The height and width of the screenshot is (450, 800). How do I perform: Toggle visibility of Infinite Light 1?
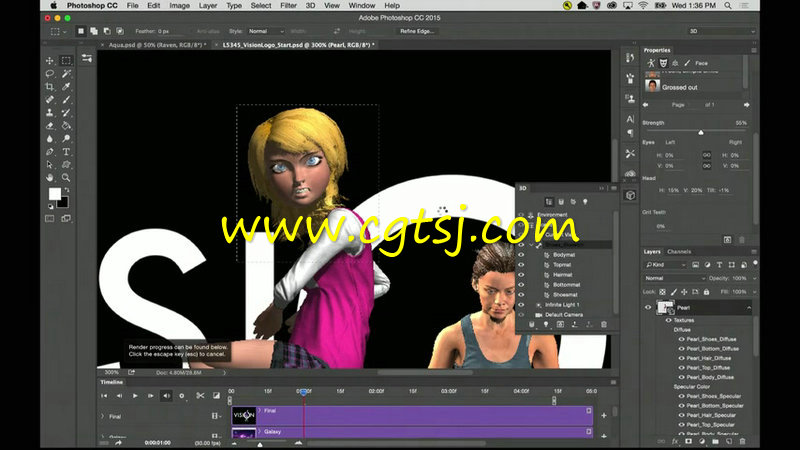point(521,305)
